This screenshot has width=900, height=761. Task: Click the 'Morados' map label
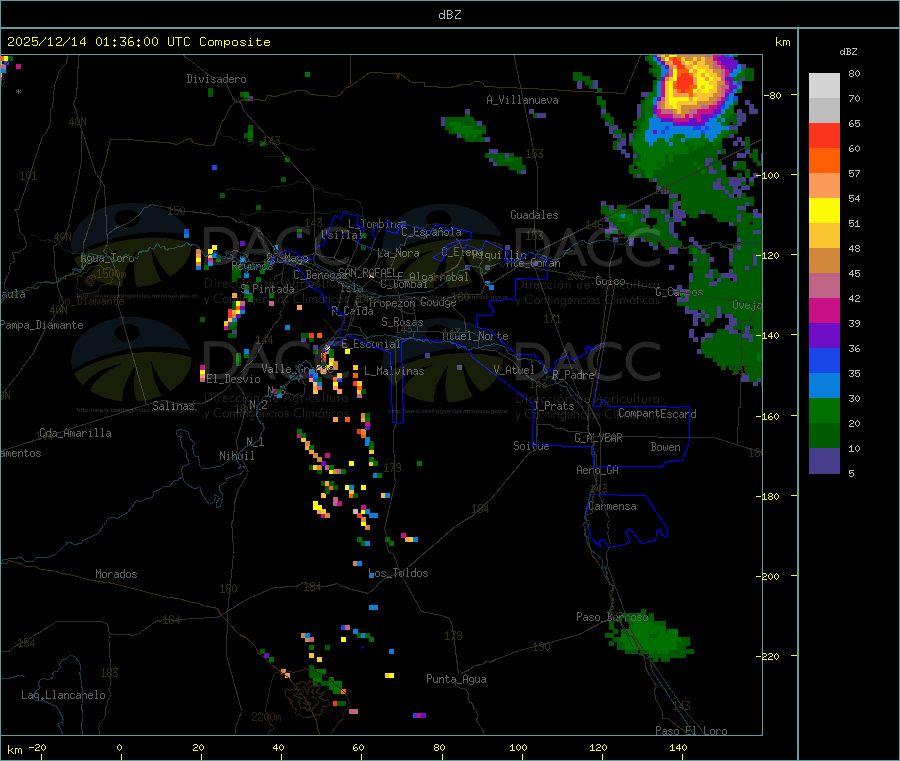[x=116, y=574]
